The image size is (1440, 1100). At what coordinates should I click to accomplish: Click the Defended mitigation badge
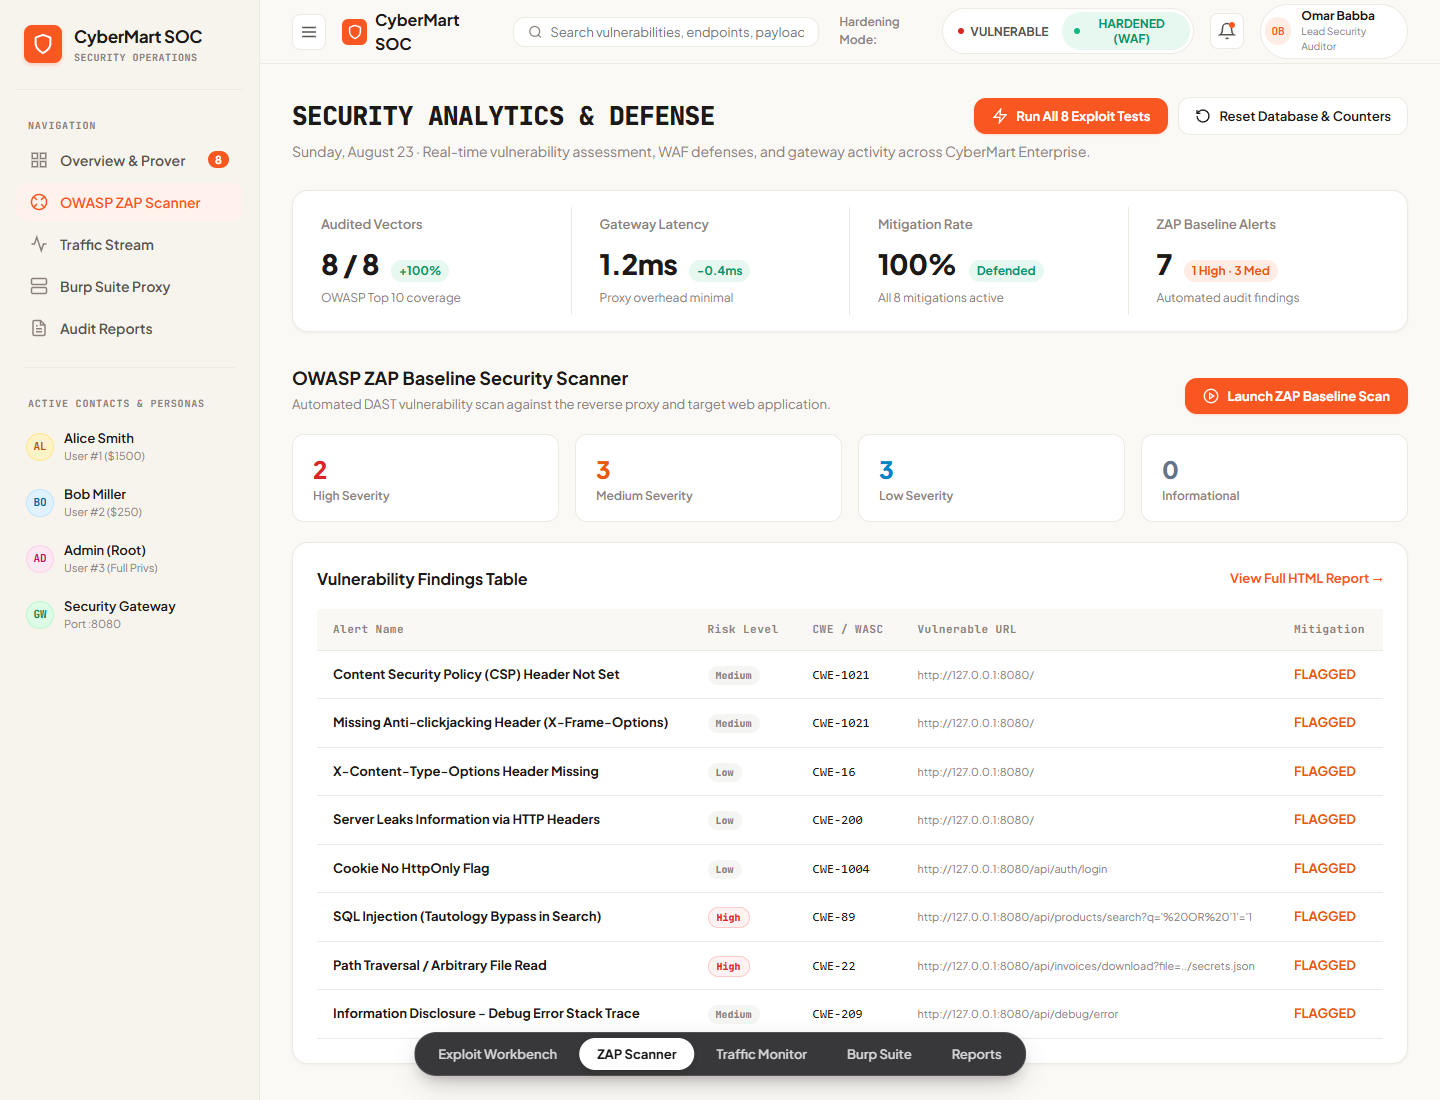tap(1006, 270)
